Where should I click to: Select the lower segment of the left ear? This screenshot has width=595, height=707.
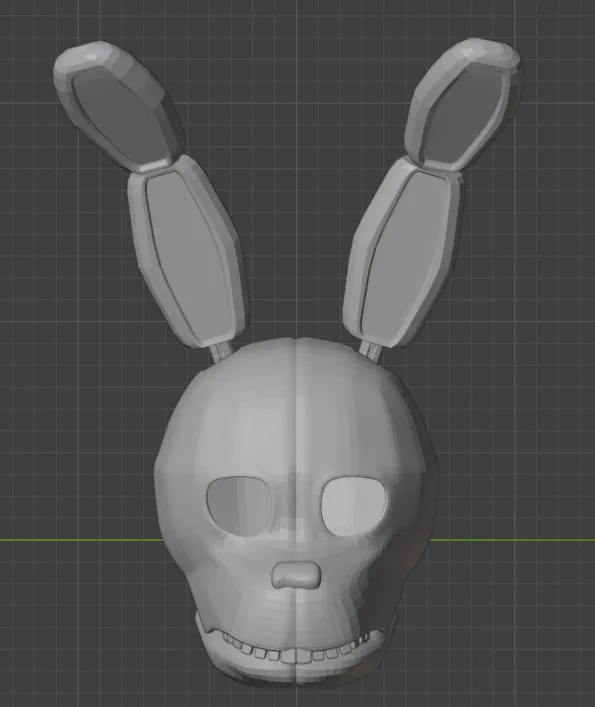187,251
